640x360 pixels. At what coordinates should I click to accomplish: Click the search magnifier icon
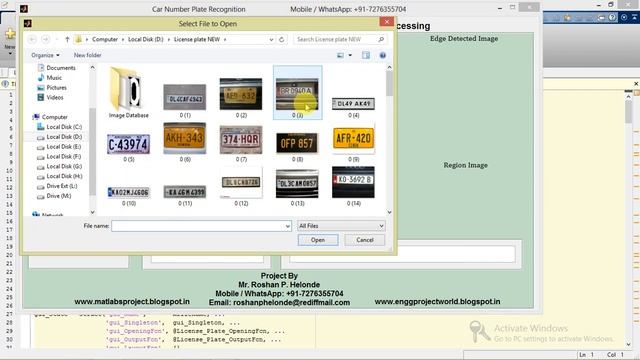[381, 40]
